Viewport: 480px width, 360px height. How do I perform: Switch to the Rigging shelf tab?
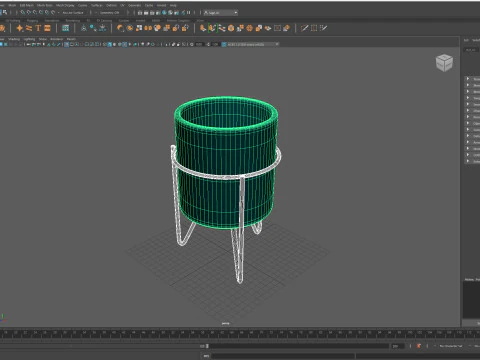32,21
